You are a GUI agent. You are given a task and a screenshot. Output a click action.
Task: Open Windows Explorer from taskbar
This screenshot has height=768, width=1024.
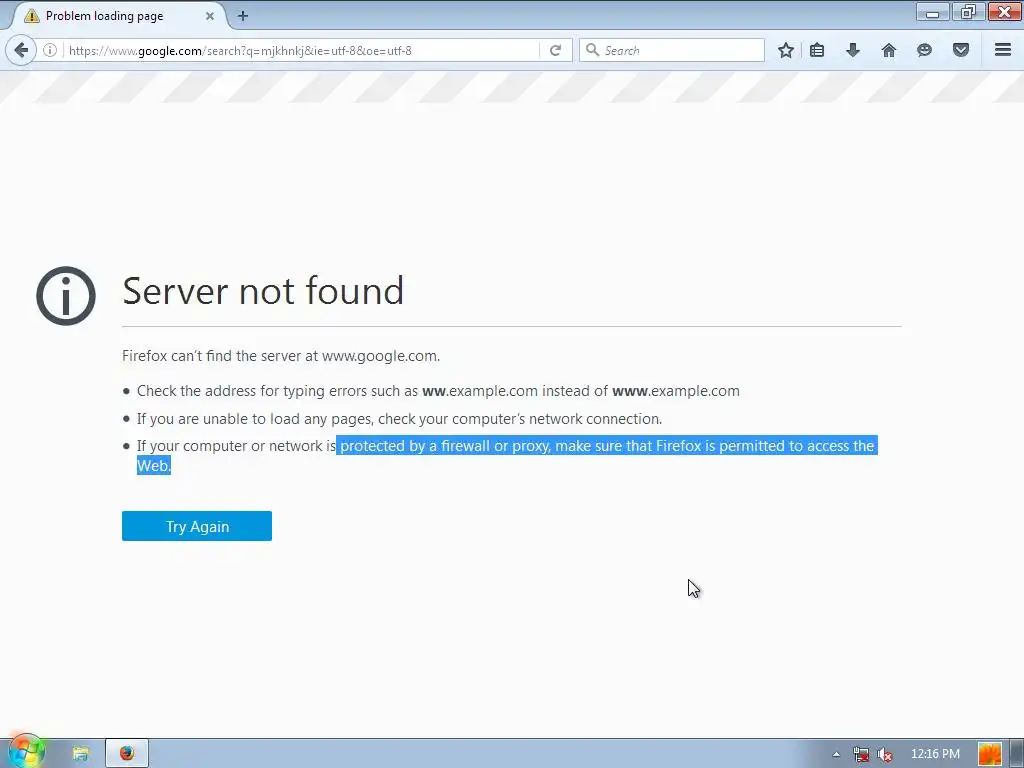80,754
